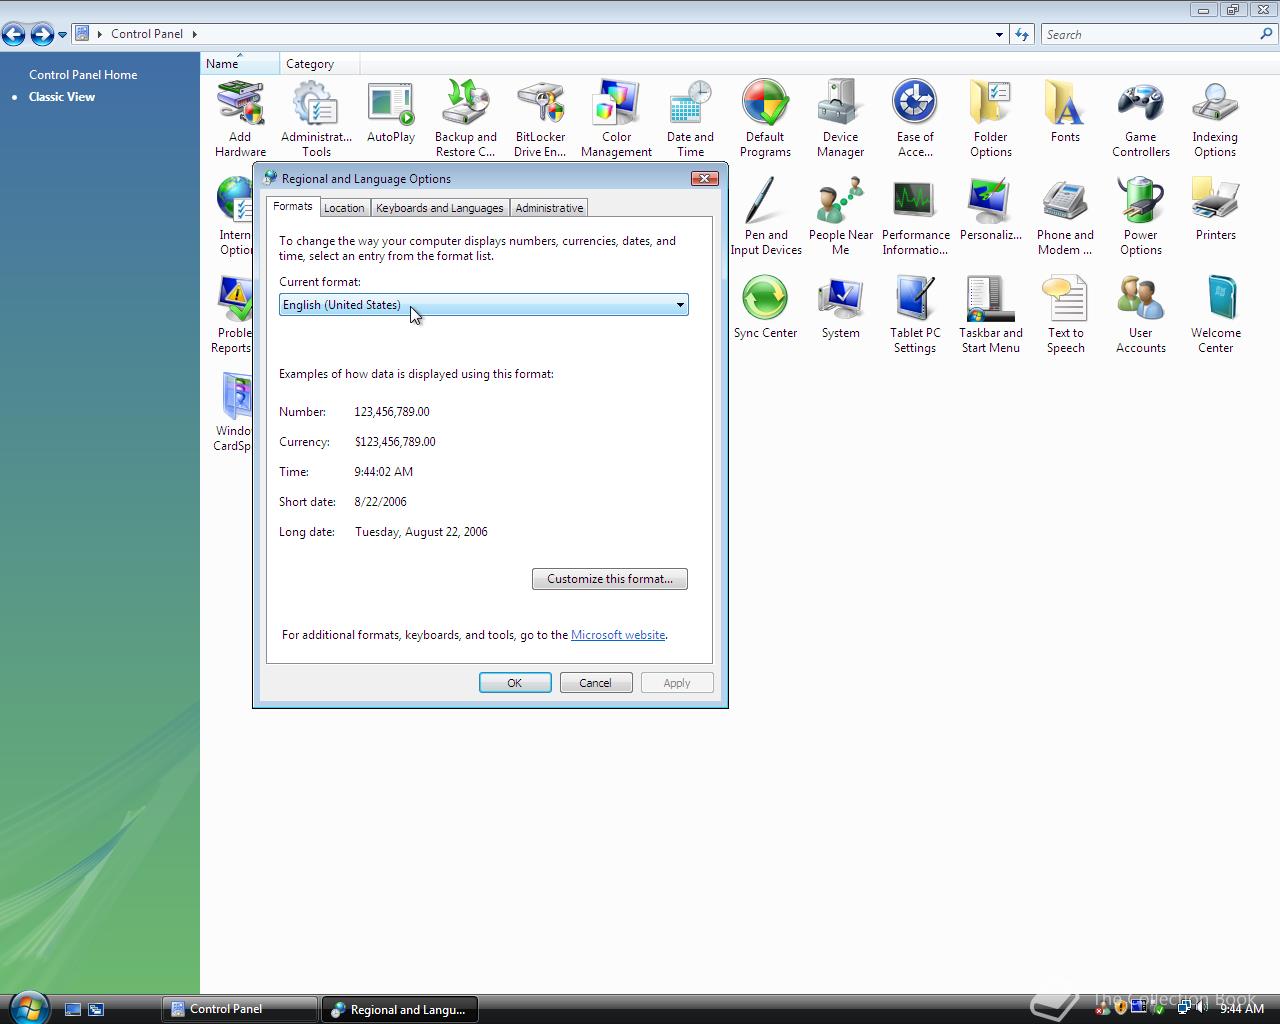Select Classic View in the sidebar
The width and height of the screenshot is (1280, 1024).
pyautogui.click(x=62, y=97)
